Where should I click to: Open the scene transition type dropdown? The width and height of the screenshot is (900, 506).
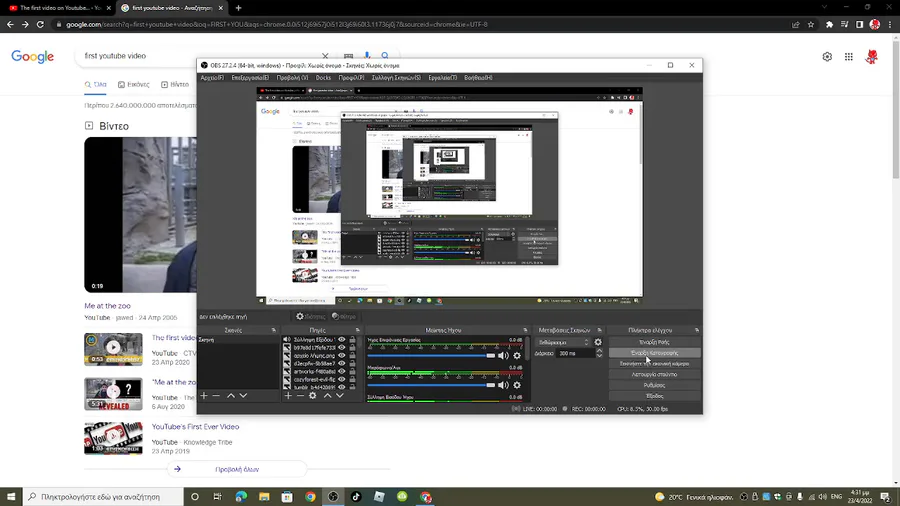[563, 342]
